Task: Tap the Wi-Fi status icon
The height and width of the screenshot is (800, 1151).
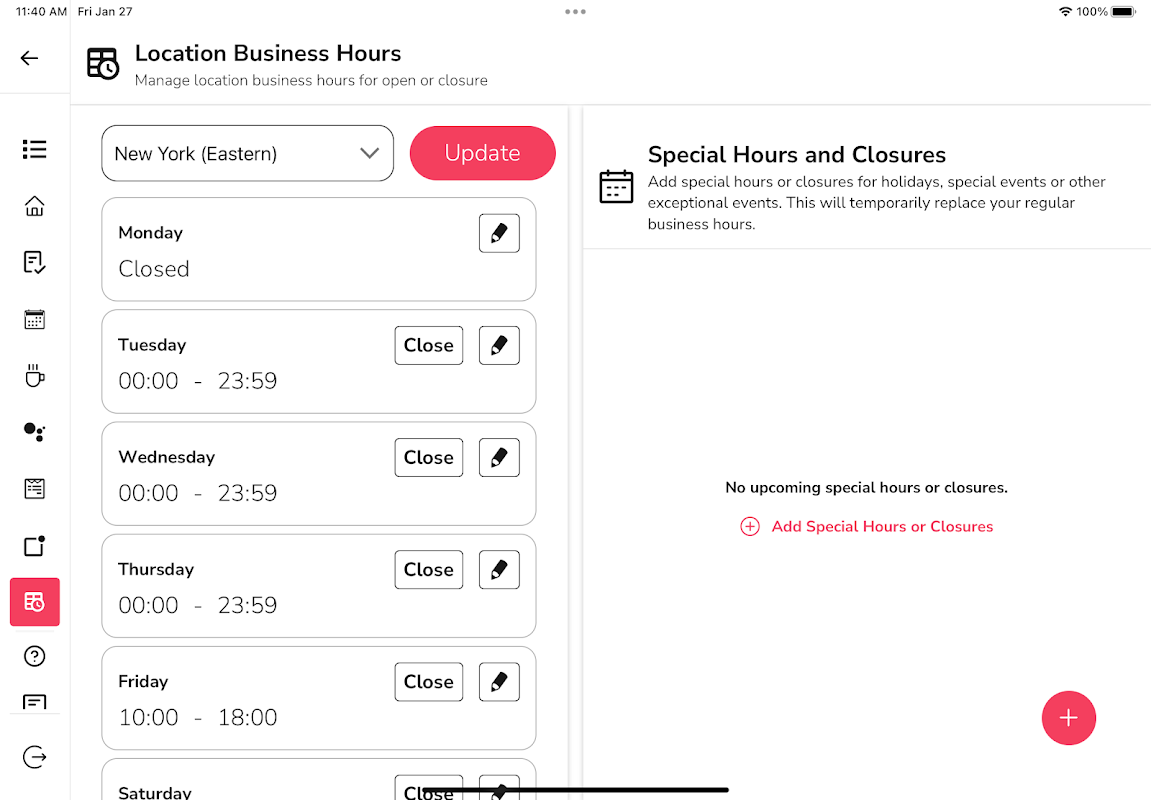Action: (x=1065, y=12)
